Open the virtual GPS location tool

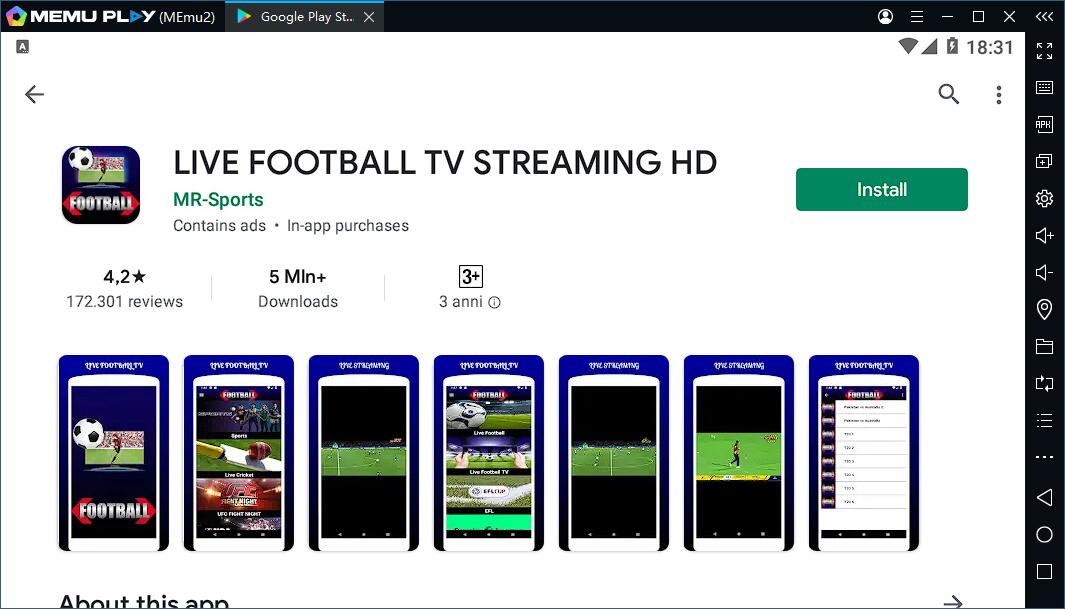(x=1044, y=308)
